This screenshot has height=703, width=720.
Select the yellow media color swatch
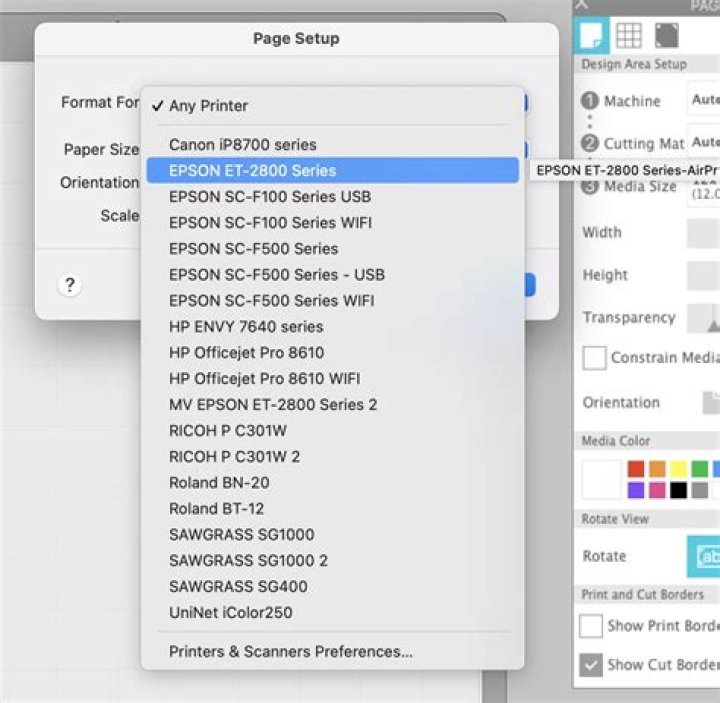click(x=678, y=469)
